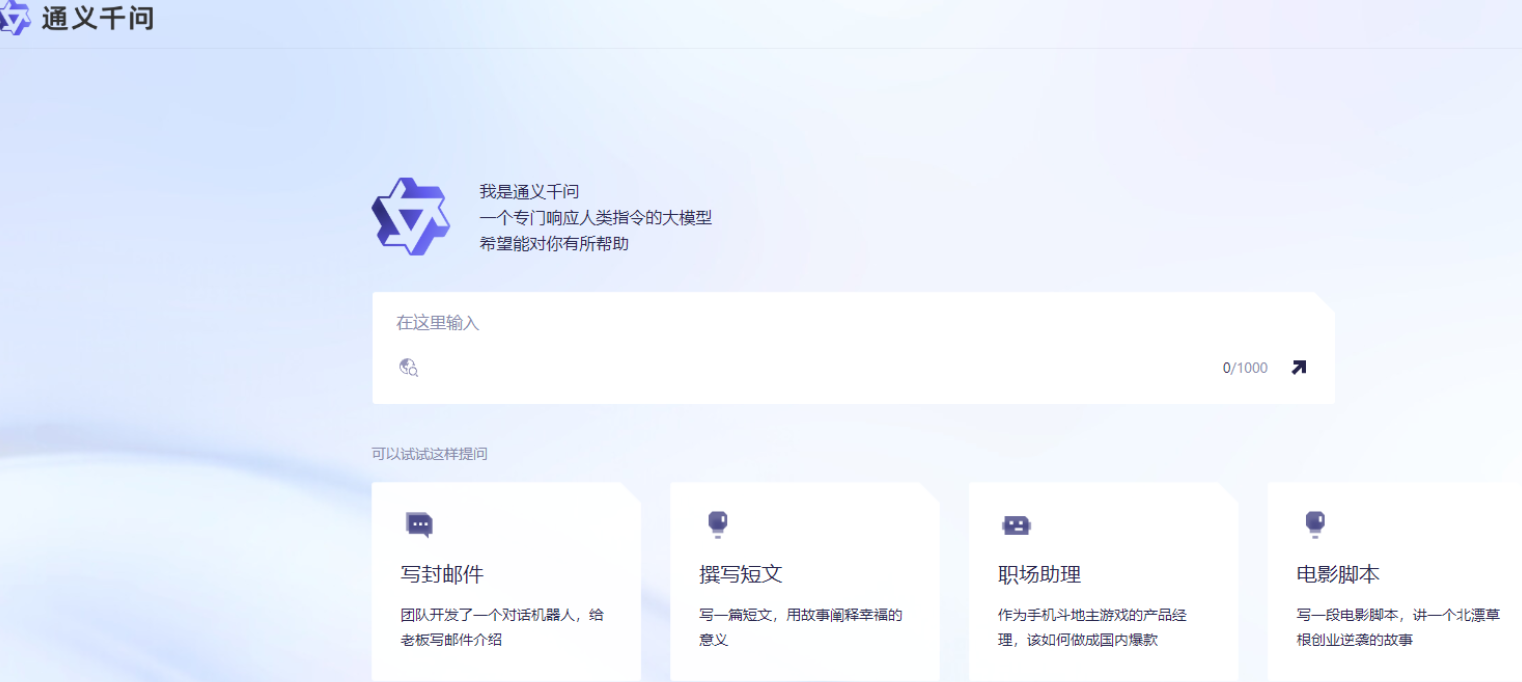The image size is (1522, 682).
Task: Click the 0/1000 character counter
Action: [1245, 368]
